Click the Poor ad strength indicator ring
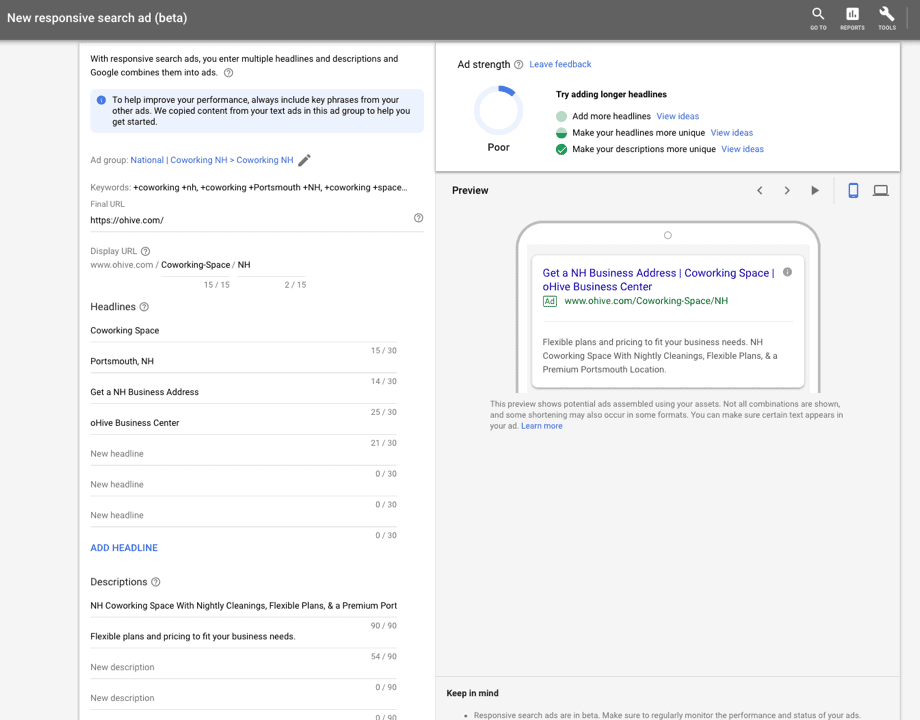 coord(498,110)
